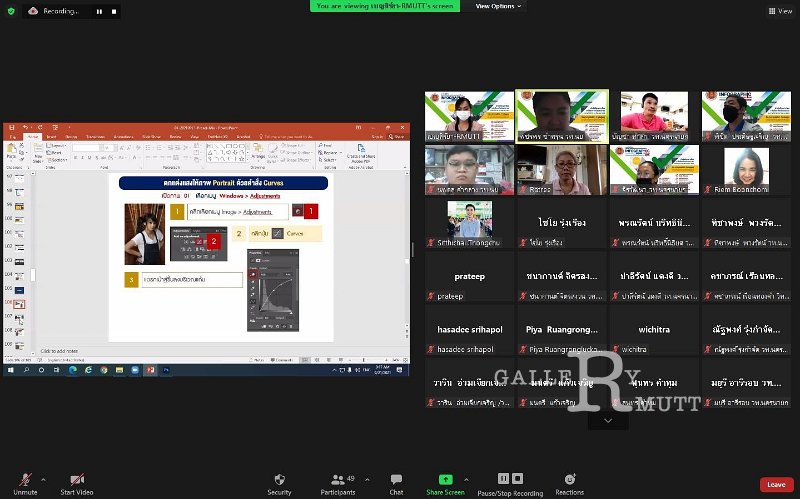
Task: Pause recording via top-left pause icon
Action: click(x=99, y=11)
